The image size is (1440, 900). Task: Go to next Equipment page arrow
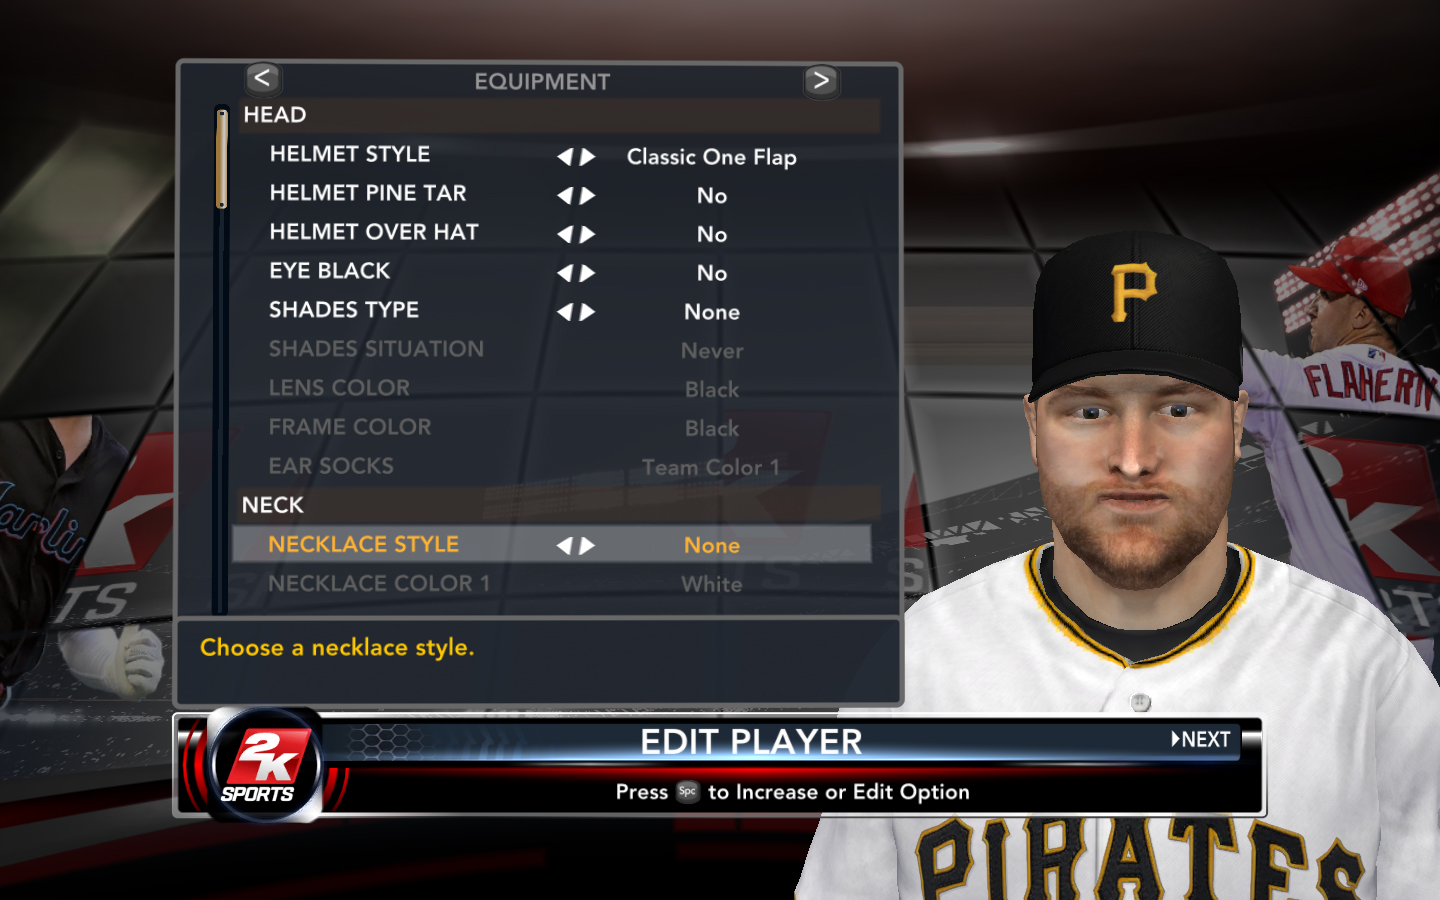click(x=821, y=80)
